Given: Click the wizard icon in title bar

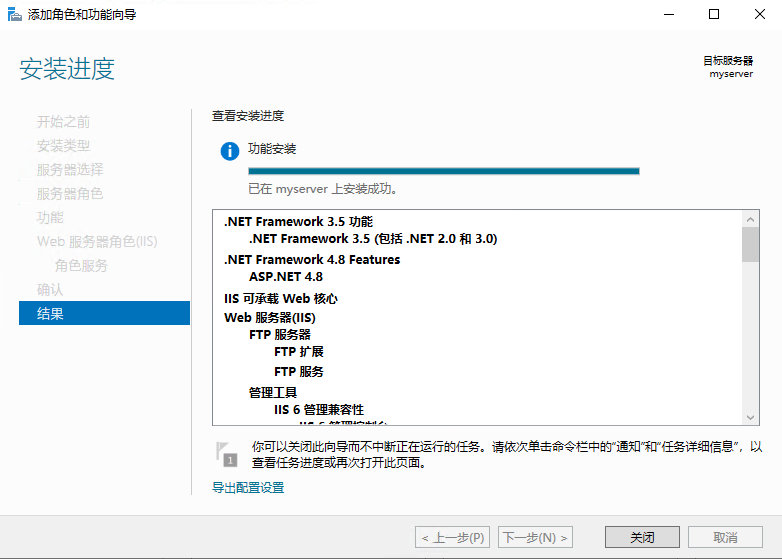Looking at the screenshot, I should click(13, 15).
